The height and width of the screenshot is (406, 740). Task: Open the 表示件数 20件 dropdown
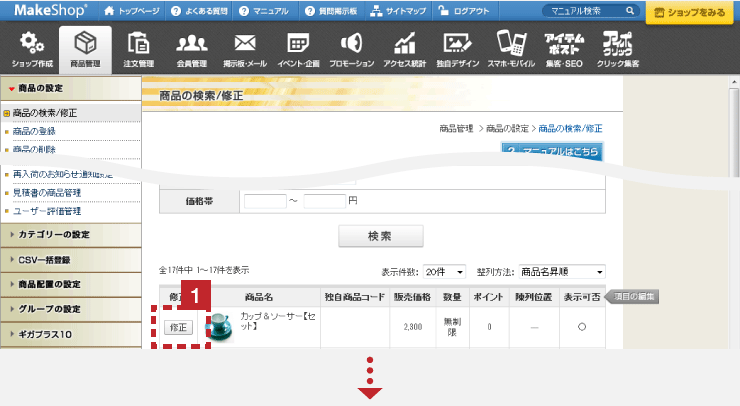[x=444, y=271]
